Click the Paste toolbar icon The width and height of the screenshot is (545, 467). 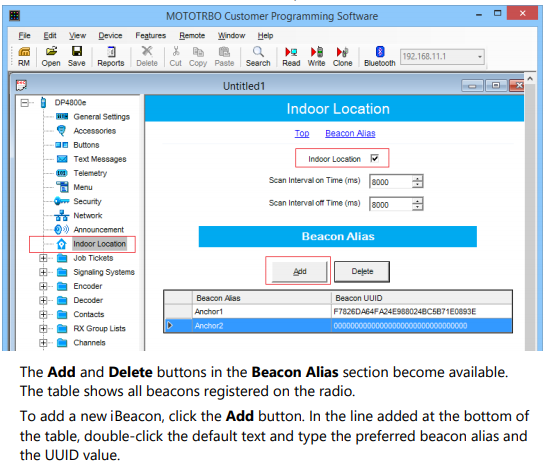tap(224, 56)
